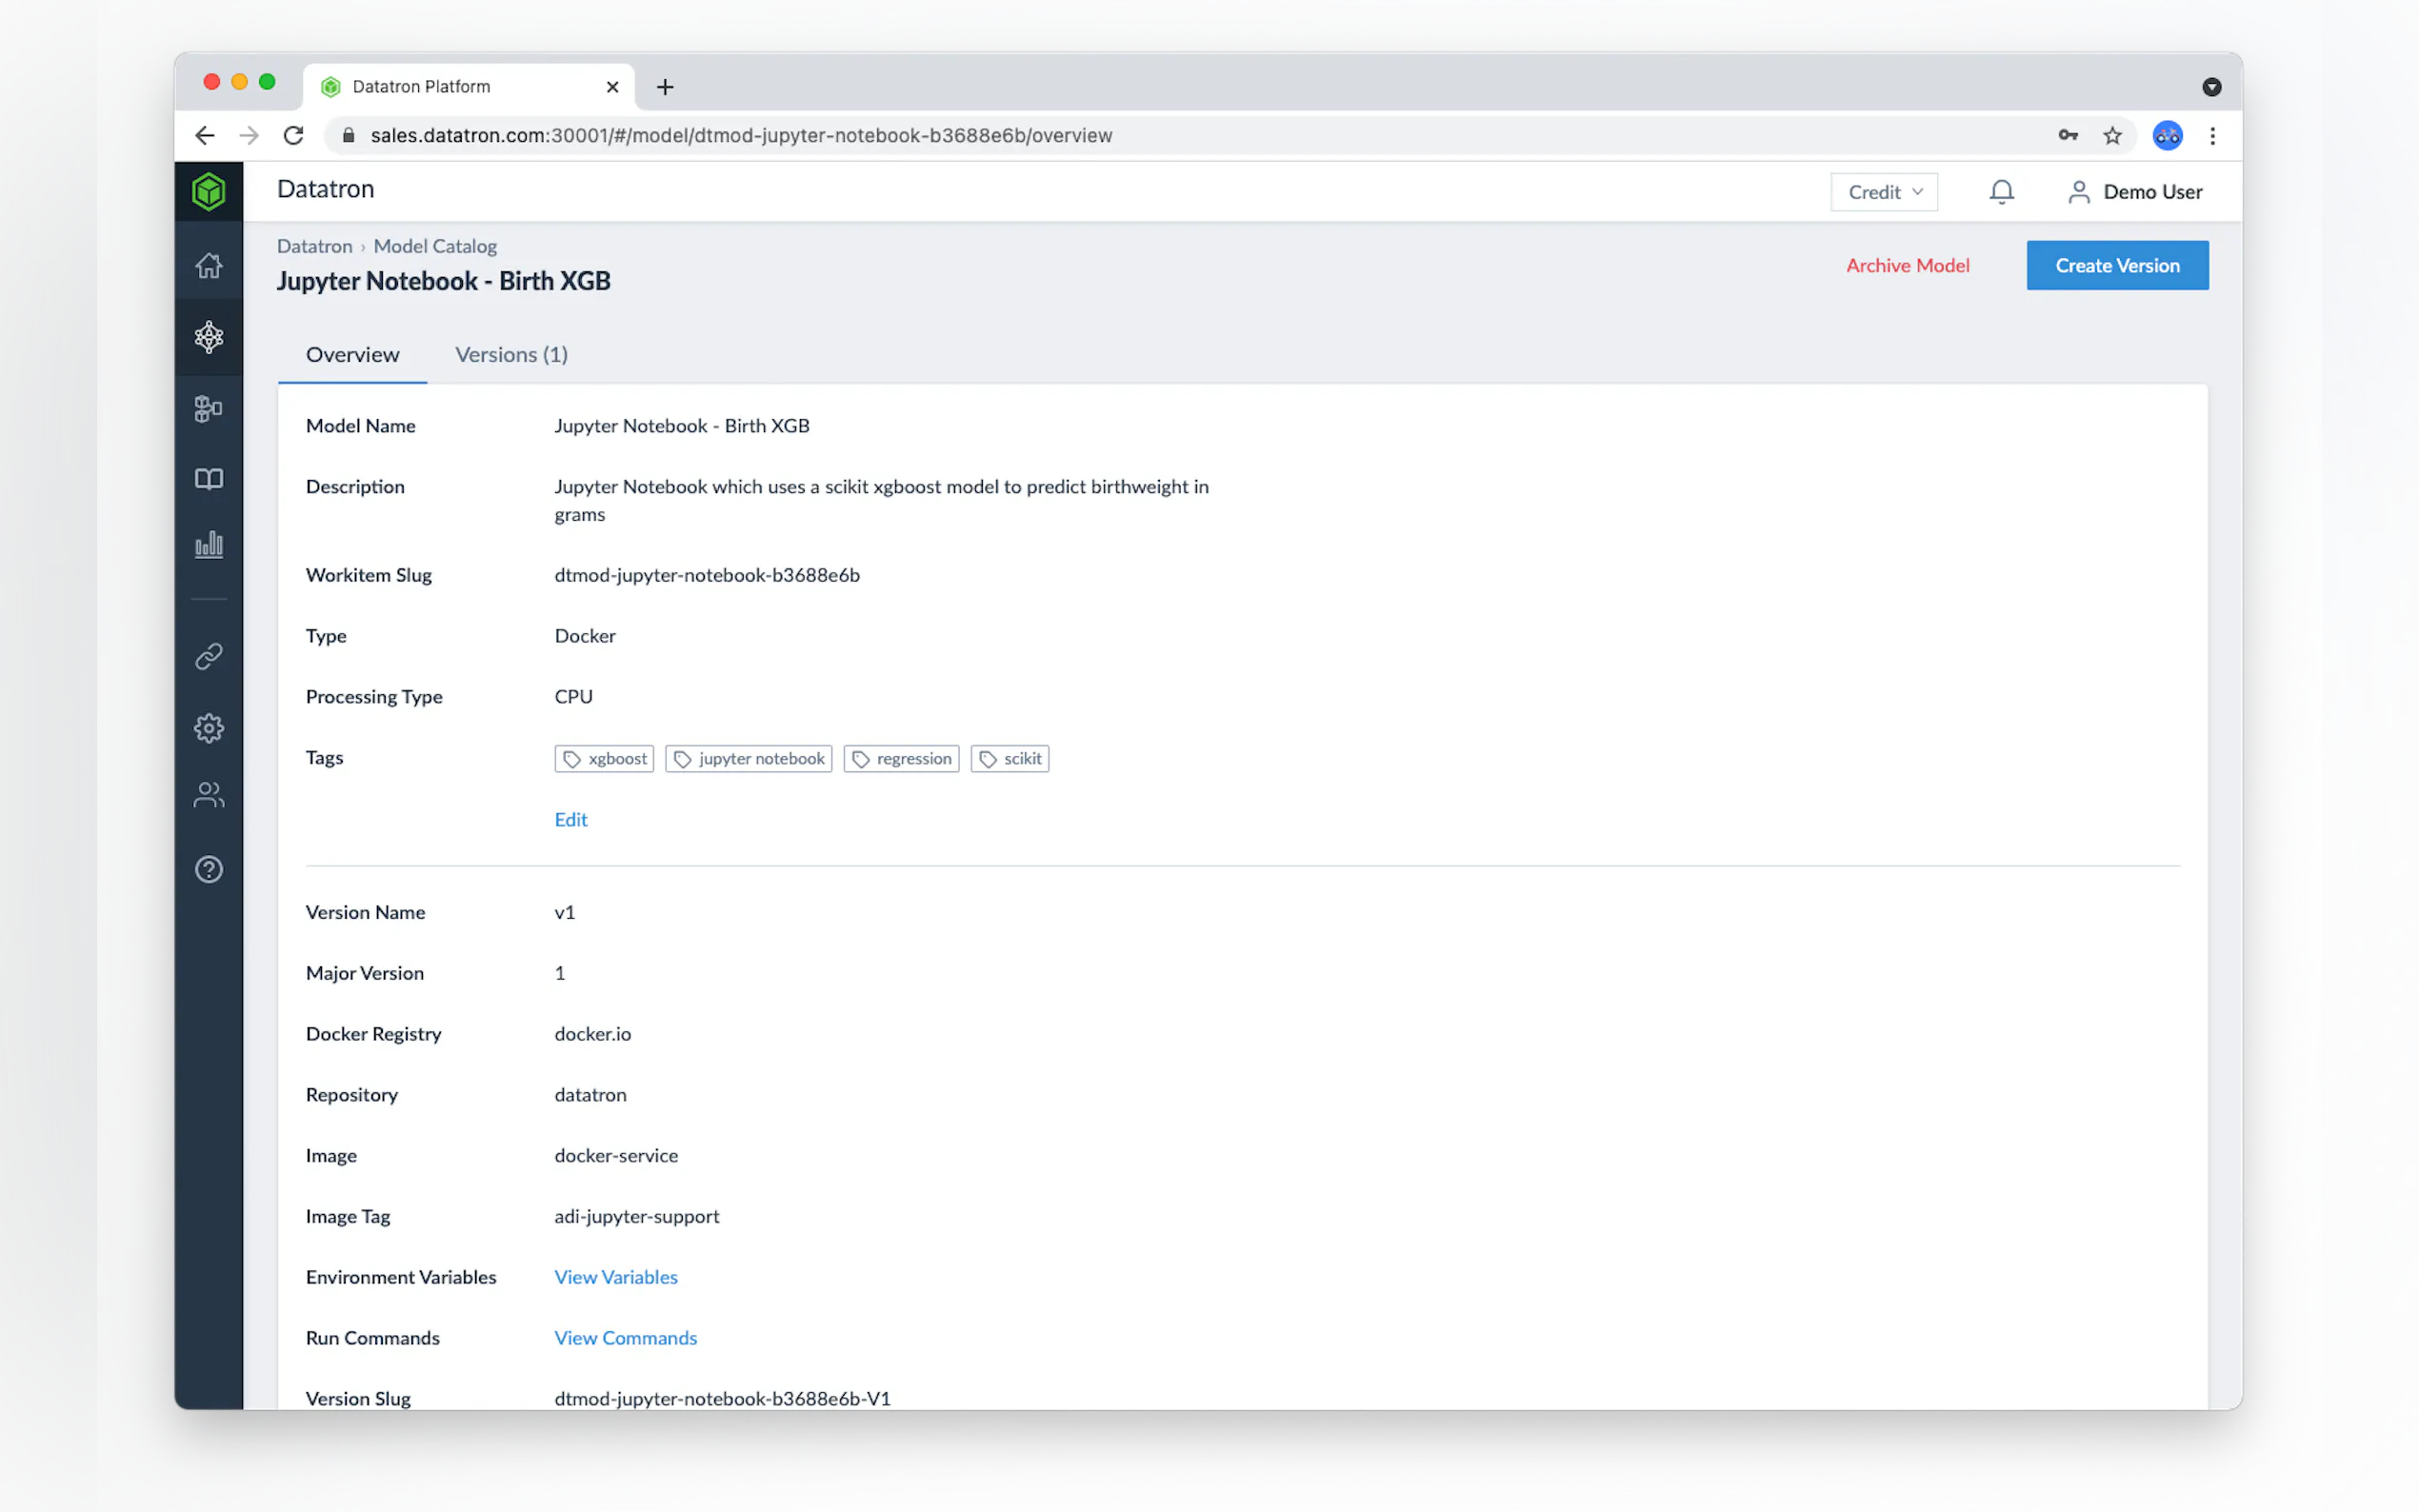This screenshot has width=2419, height=1512.
Task: Select the Overview tab
Action: (352, 355)
